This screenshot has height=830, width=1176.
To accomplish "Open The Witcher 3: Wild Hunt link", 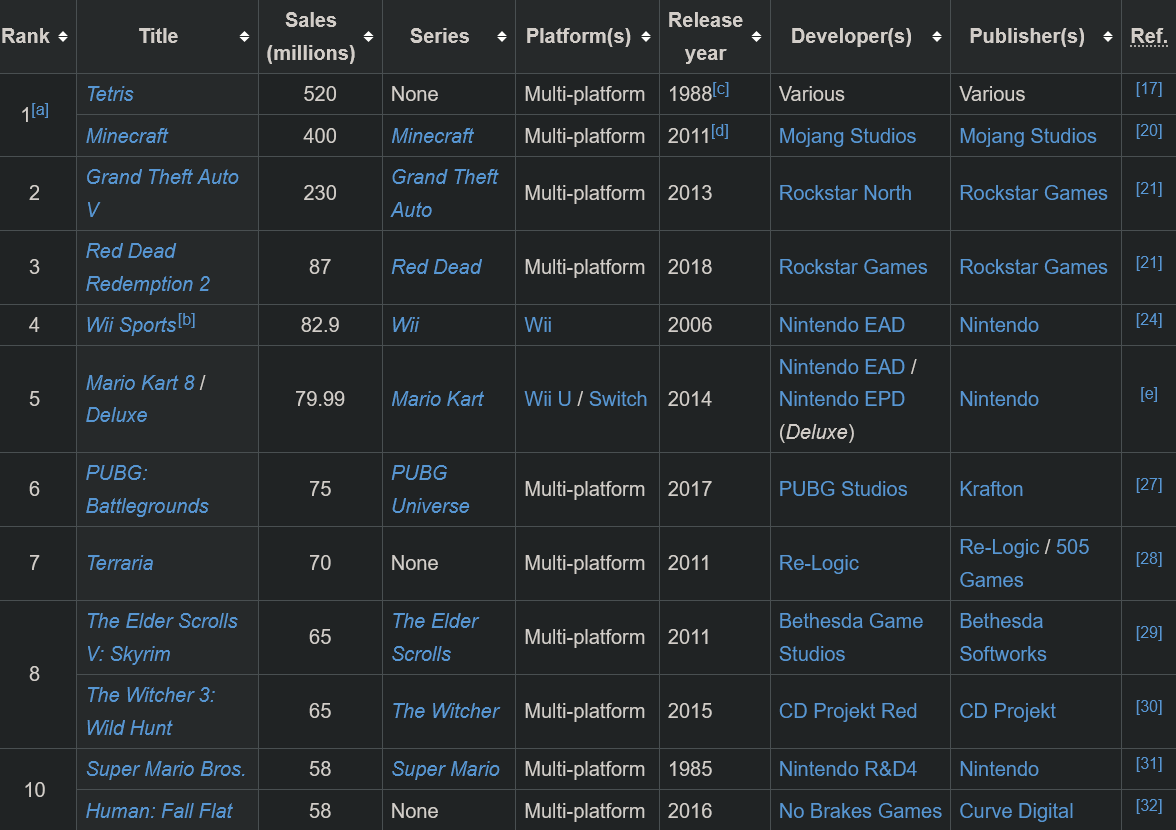I will click(150, 712).
